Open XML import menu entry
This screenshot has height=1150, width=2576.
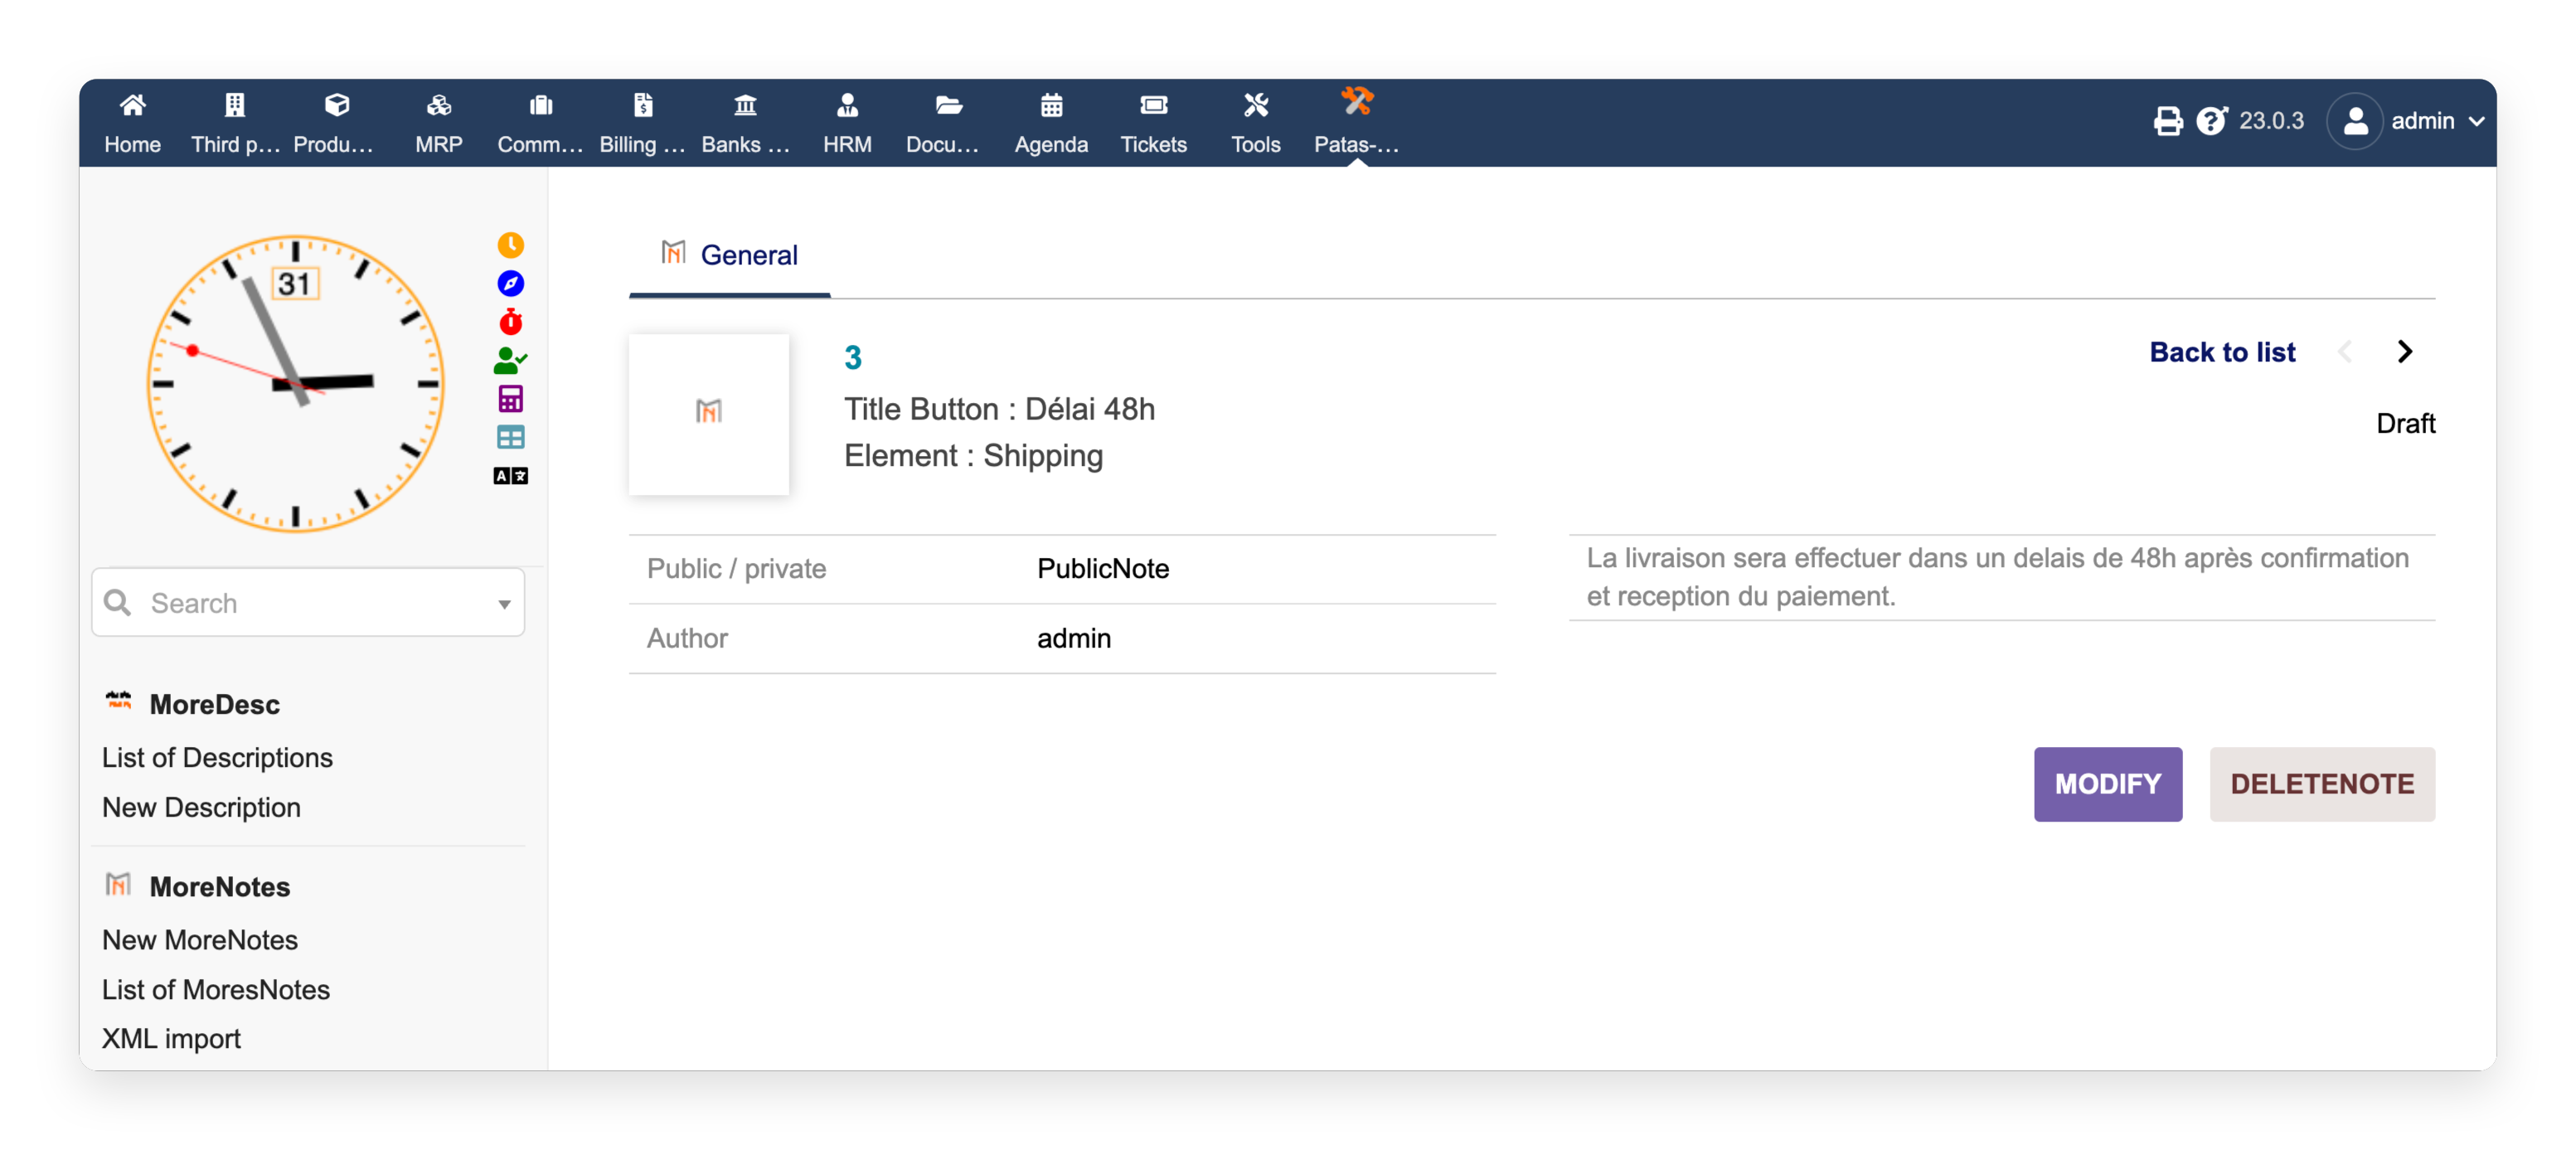click(x=171, y=1038)
